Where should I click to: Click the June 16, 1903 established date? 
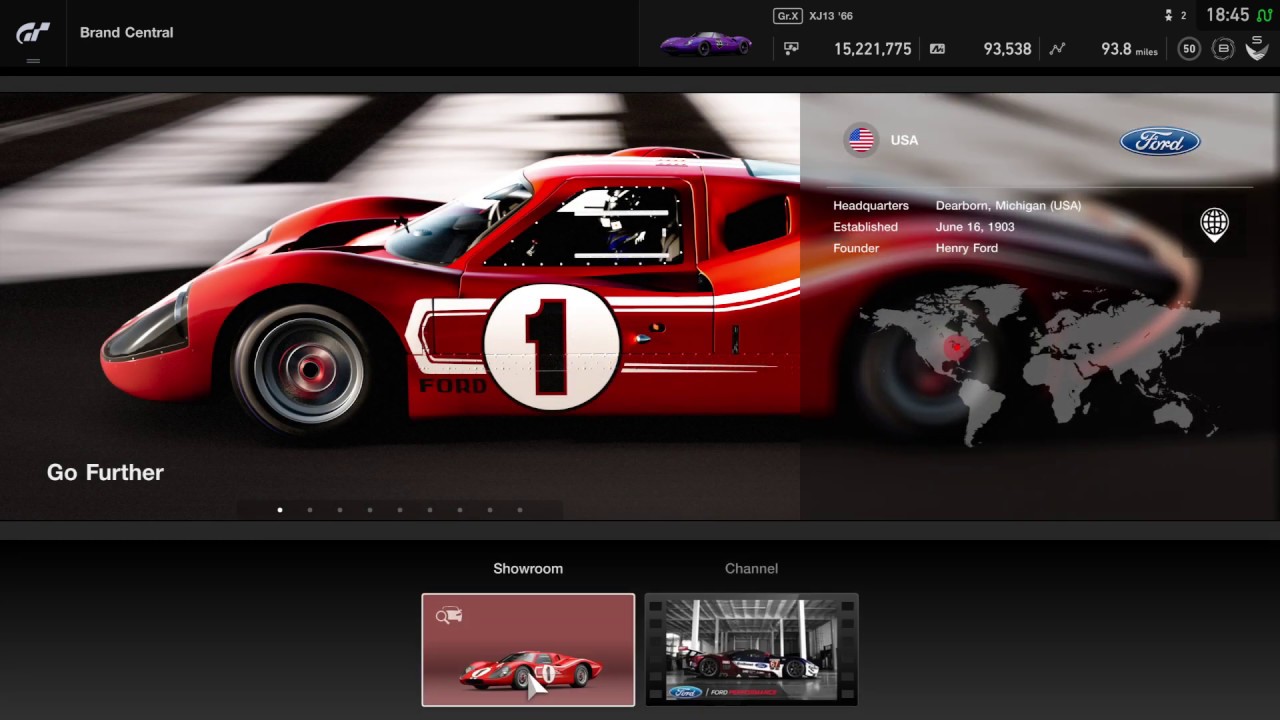975,227
